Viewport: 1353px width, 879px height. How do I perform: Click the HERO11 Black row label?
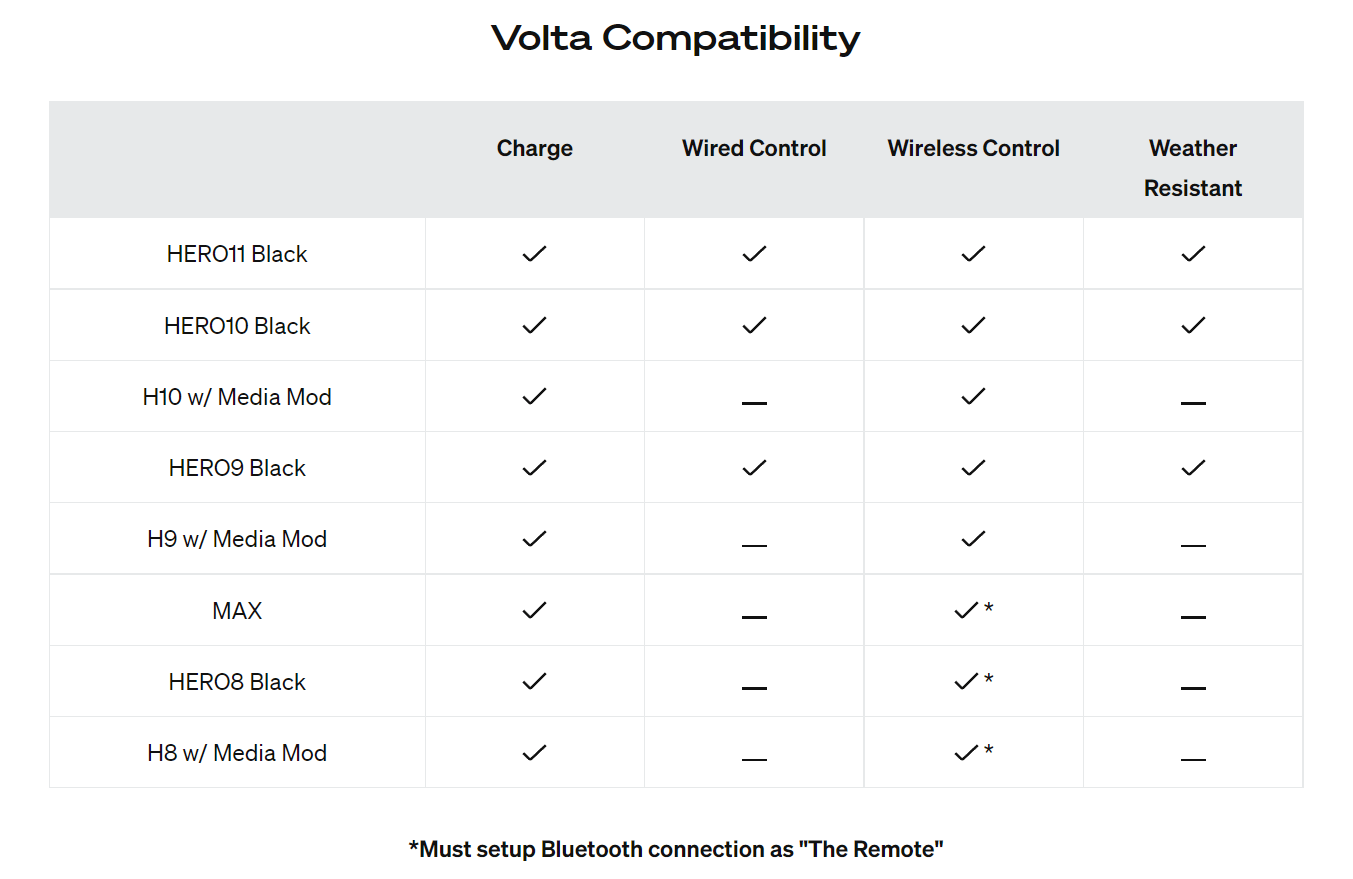[237, 254]
